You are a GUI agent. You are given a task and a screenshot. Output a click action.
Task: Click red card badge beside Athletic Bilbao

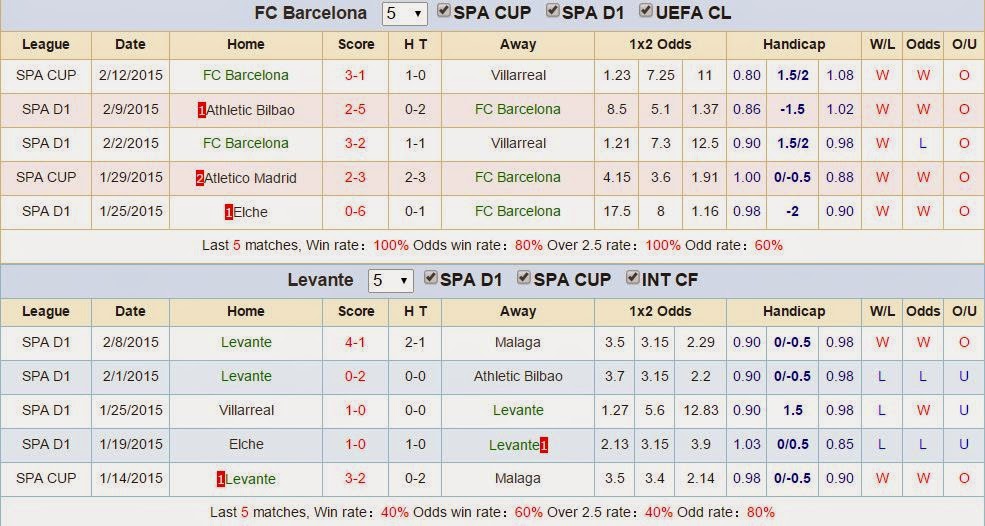tap(202, 111)
